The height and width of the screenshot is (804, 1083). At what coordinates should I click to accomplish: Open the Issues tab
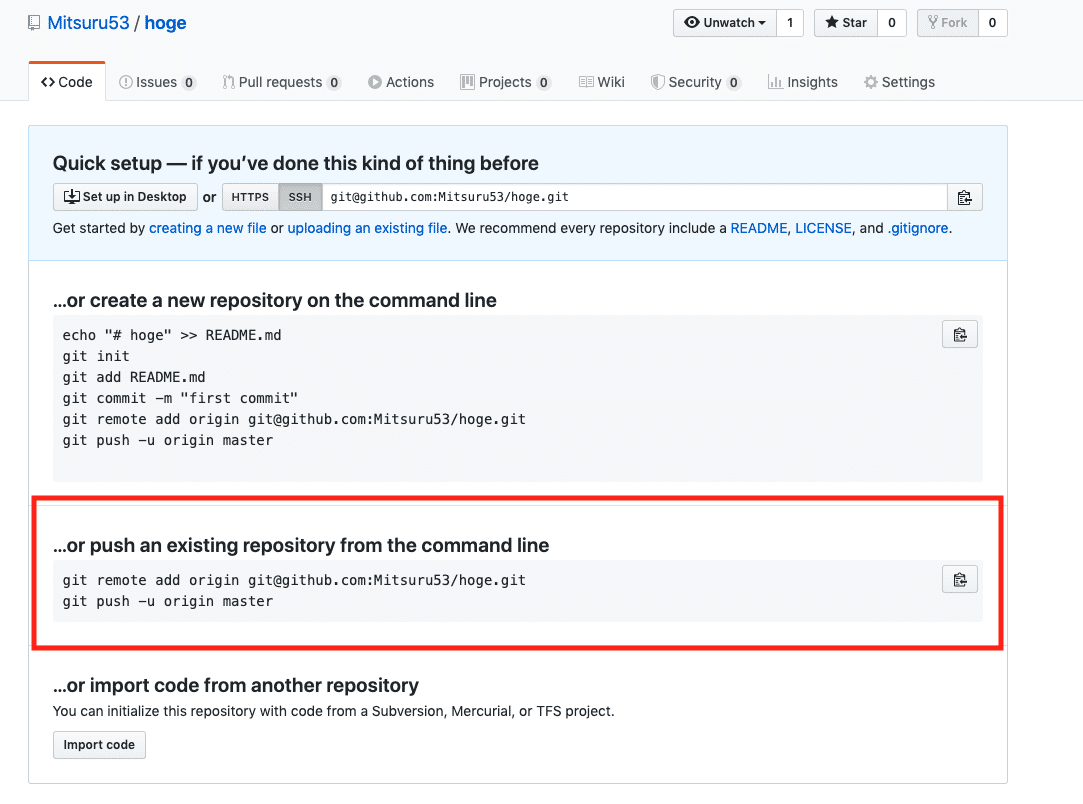coord(156,82)
